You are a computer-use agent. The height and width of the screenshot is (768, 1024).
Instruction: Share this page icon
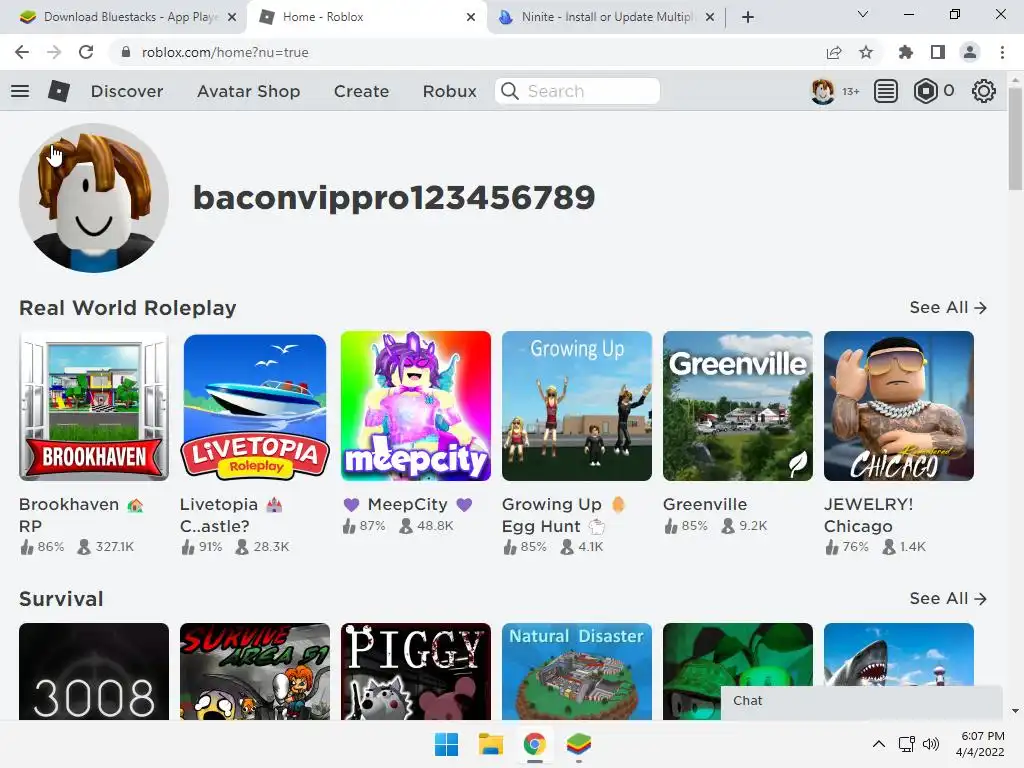pyautogui.click(x=834, y=52)
